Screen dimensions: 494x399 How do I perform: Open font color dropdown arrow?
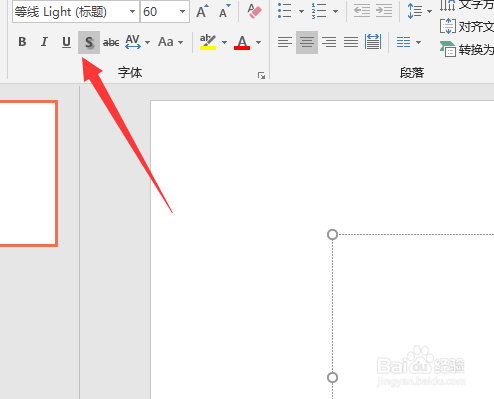[x=258, y=42]
